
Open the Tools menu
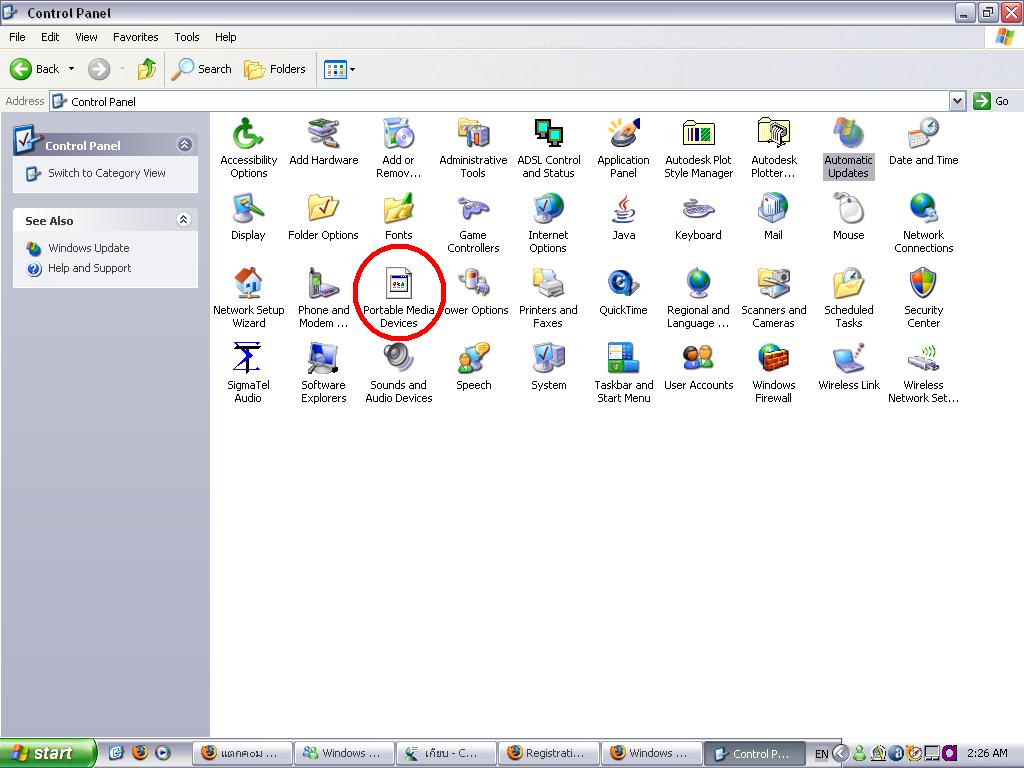[x=187, y=37]
